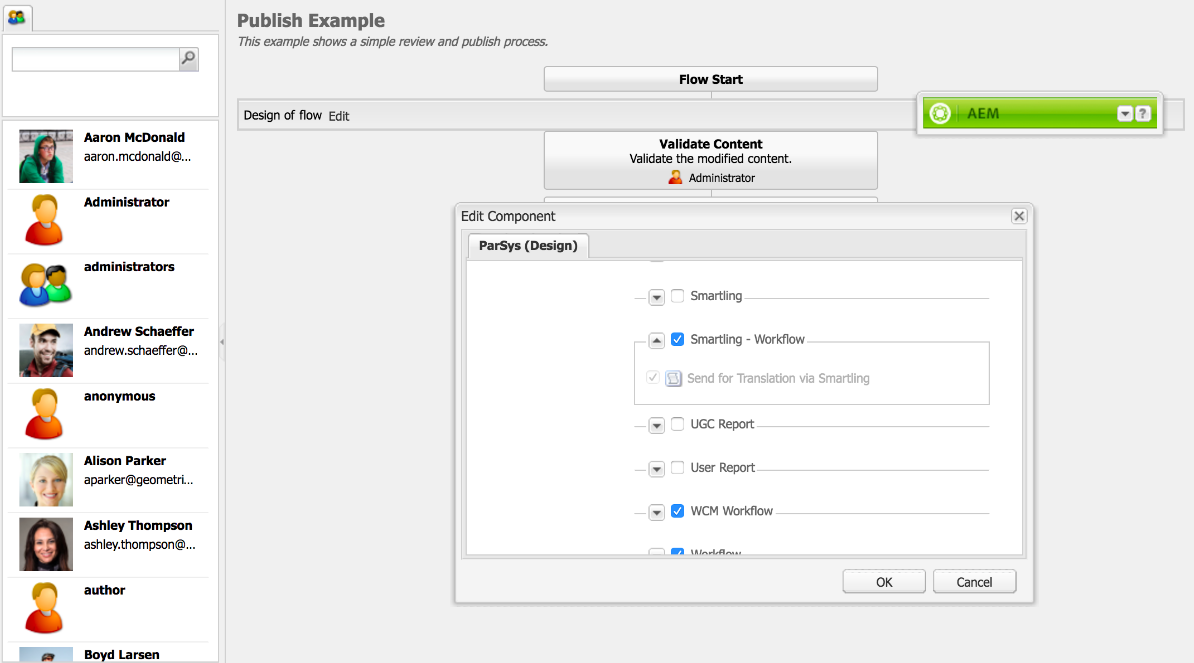This screenshot has width=1194, height=663.
Task: Enable the UGC Report checkbox
Action: pos(678,424)
